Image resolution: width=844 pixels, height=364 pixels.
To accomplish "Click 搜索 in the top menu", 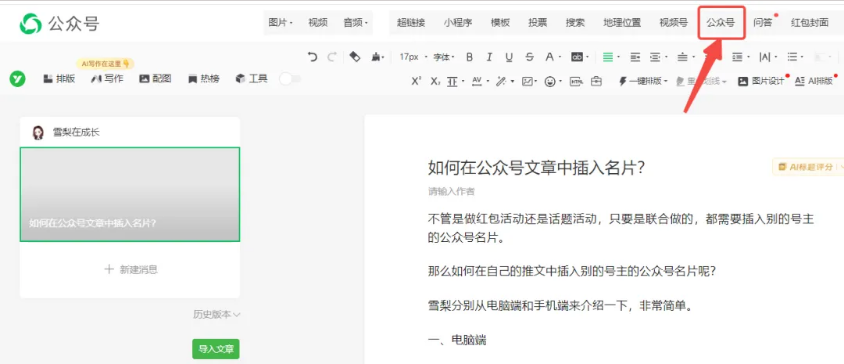I will (x=575, y=23).
